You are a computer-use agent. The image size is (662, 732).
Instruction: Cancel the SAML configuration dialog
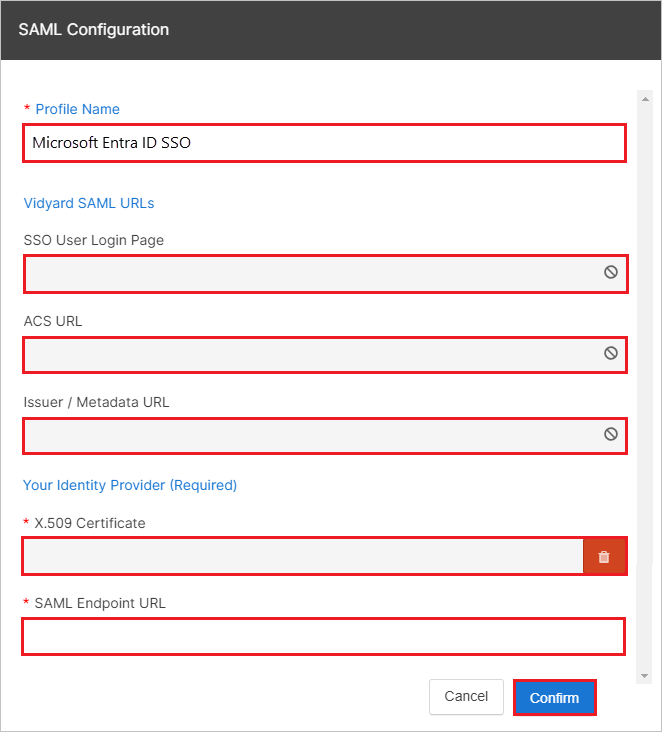(466, 697)
